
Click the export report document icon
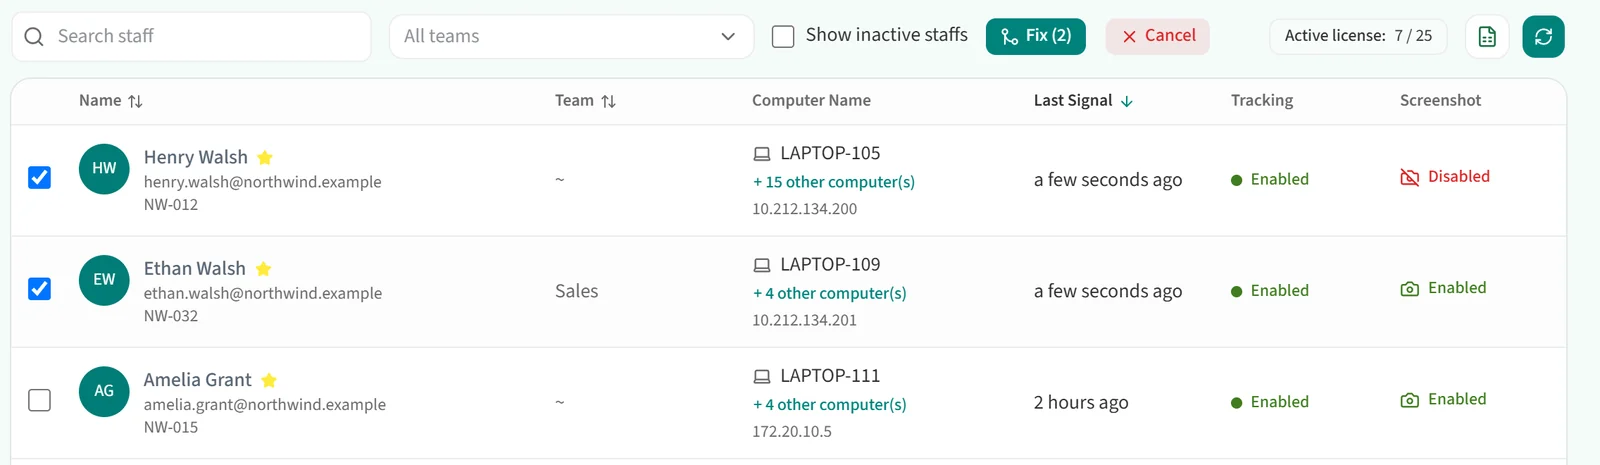(1487, 37)
